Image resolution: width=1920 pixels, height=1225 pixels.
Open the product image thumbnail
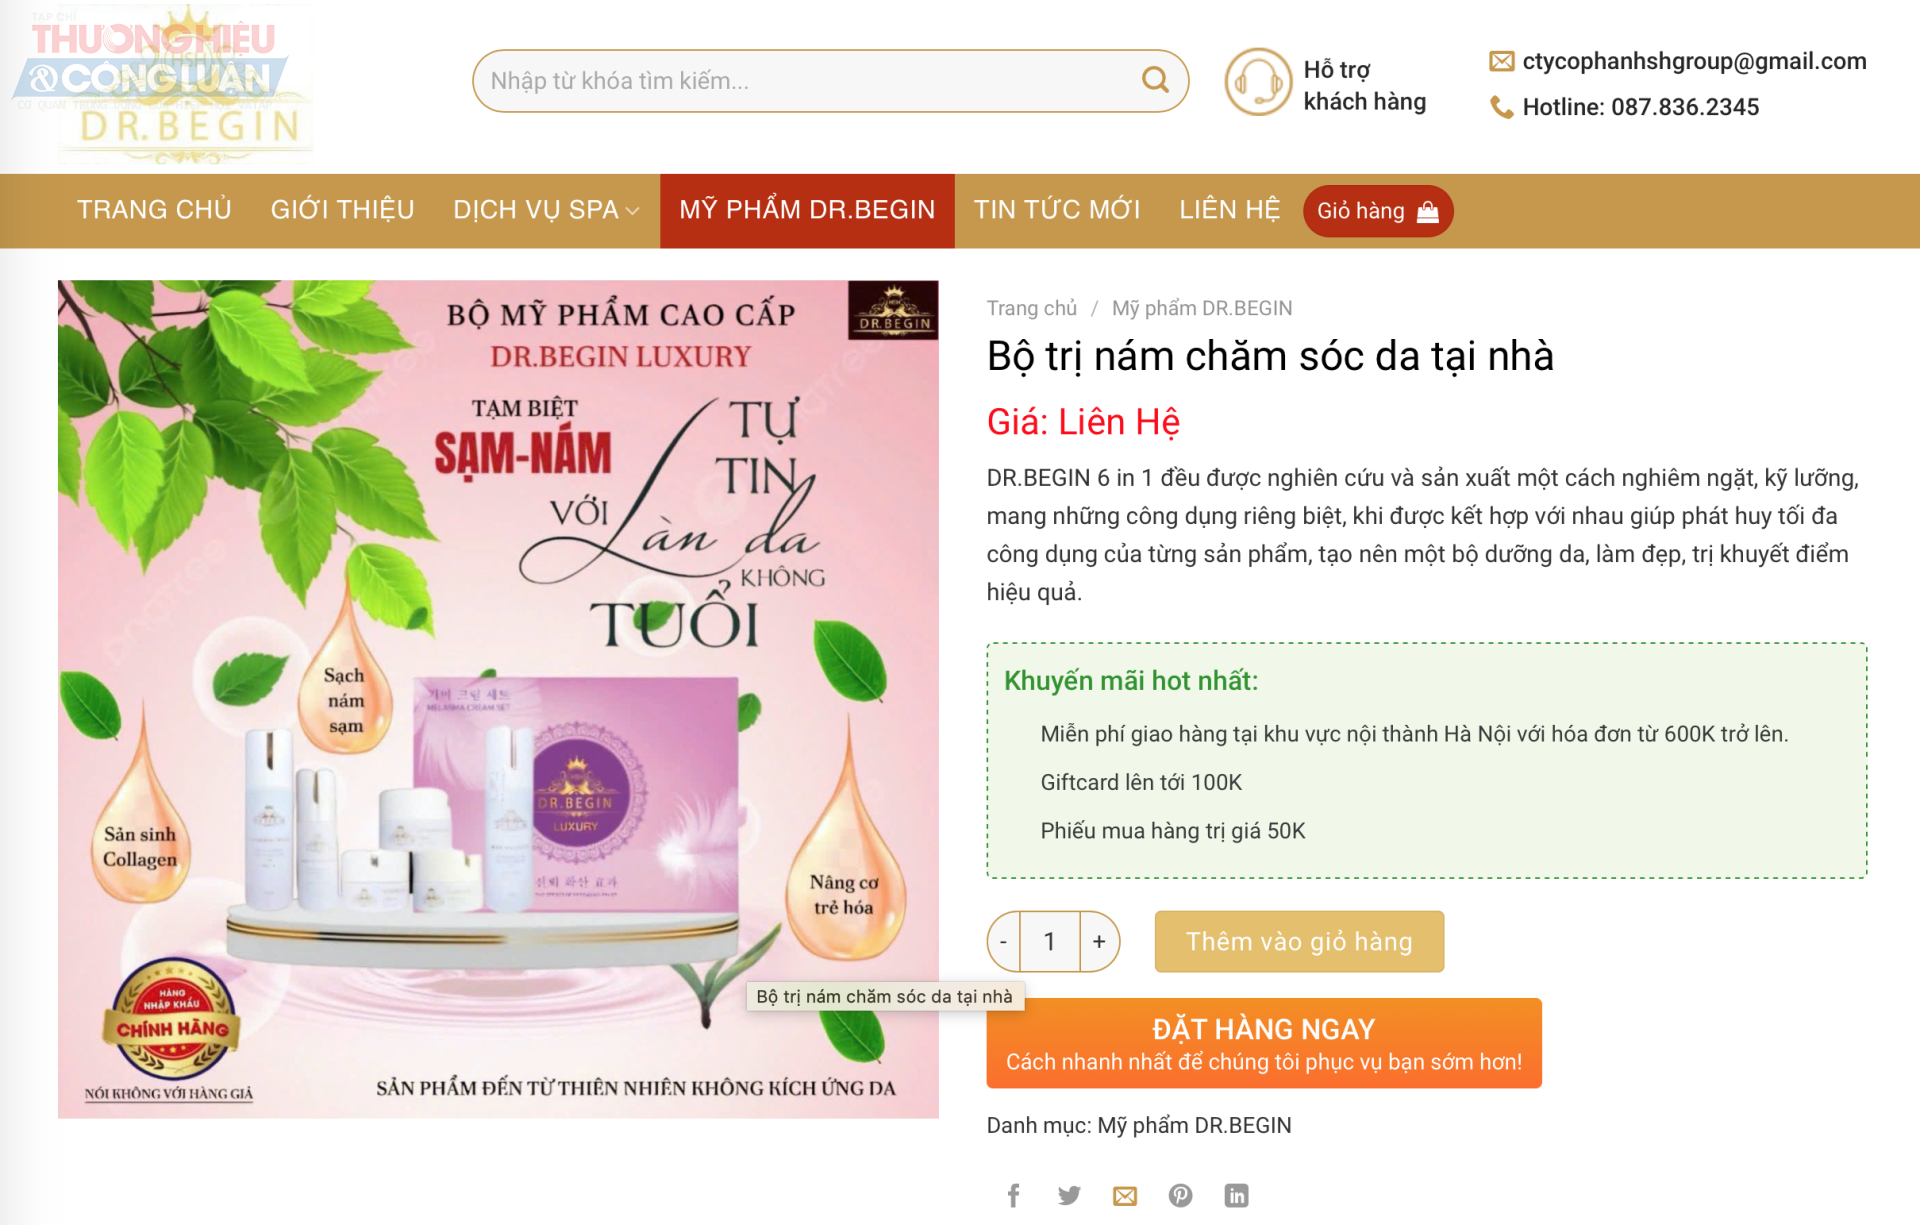tap(498, 699)
